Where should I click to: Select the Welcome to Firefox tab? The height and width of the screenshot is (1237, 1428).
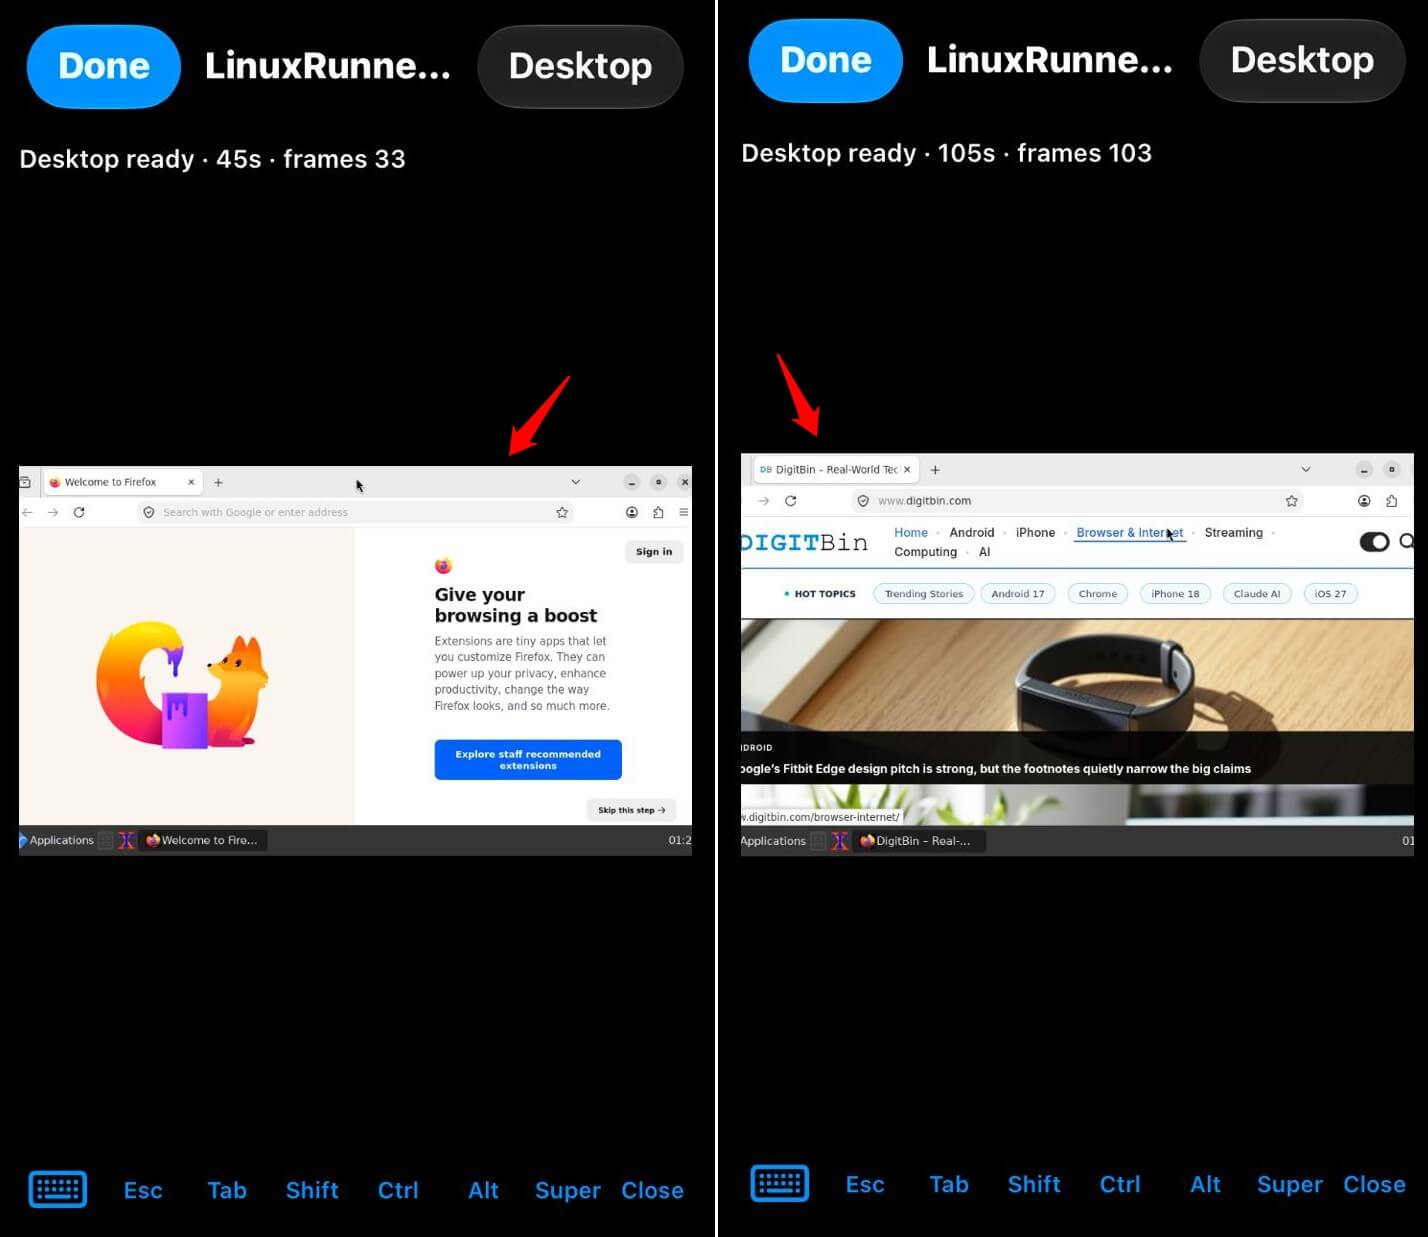tap(124, 482)
